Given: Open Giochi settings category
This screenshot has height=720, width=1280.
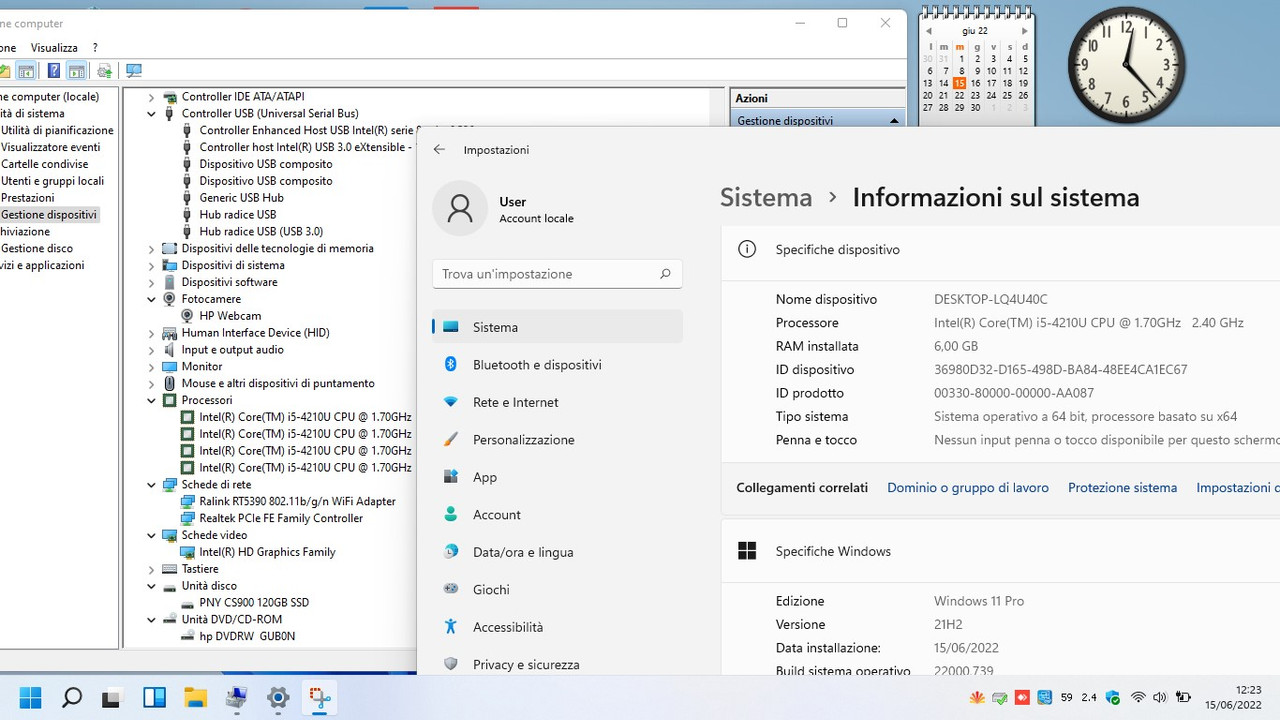Looking at the screenshot, I should point(557,590).
